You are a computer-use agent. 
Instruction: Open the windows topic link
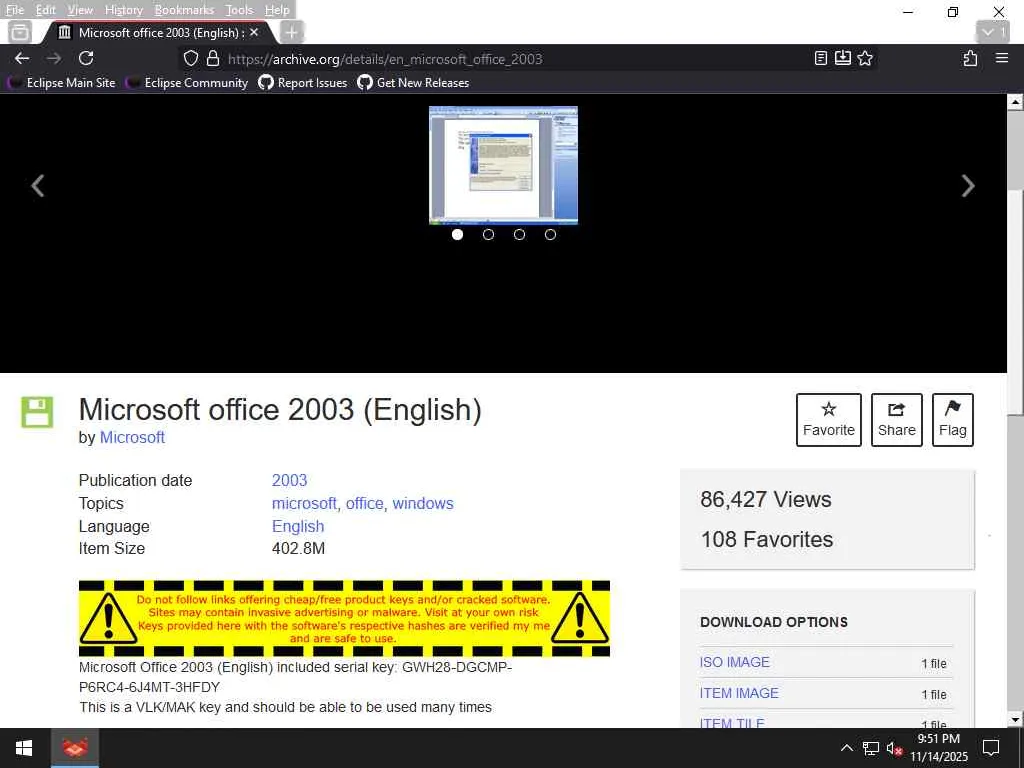[x=423, y=503]
